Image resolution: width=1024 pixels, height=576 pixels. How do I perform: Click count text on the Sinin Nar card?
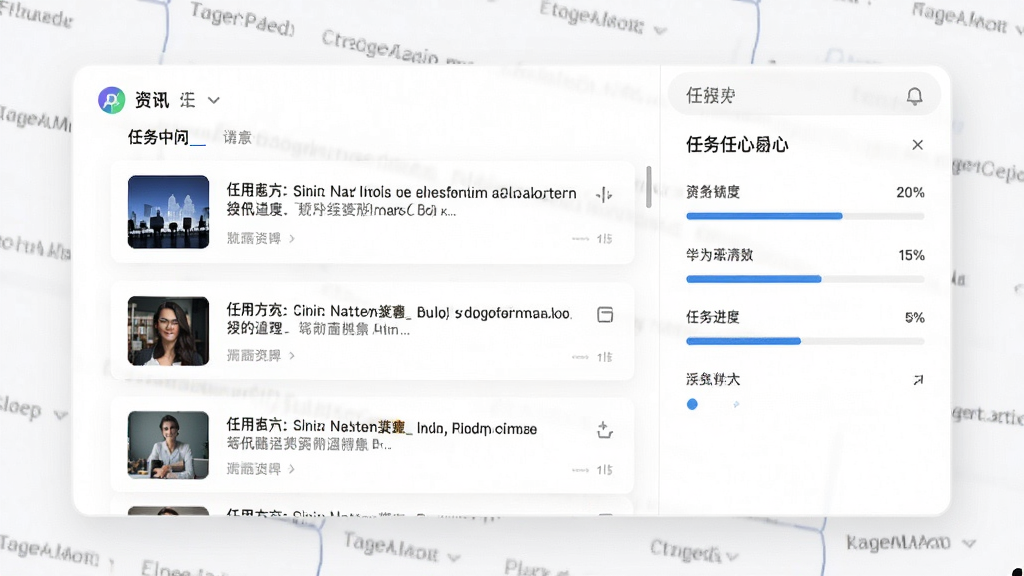pyautogui.click(x=604, y=239)
